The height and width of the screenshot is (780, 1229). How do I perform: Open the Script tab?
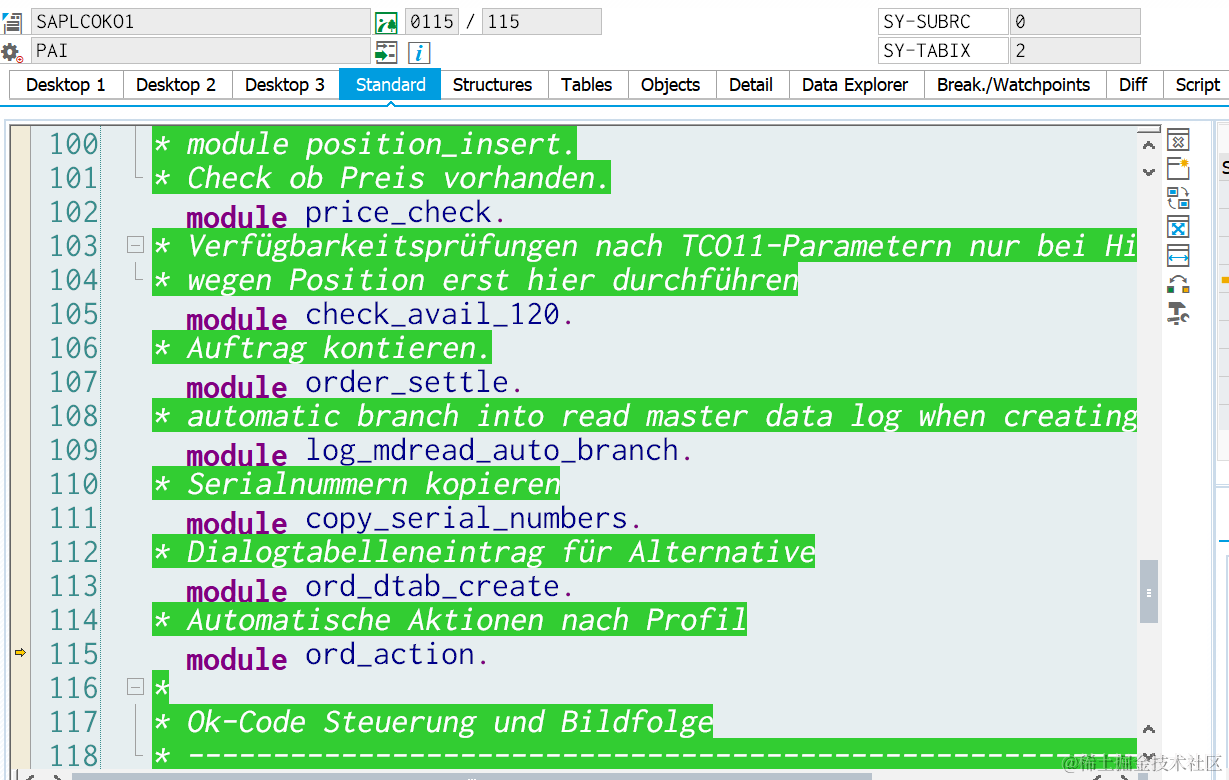pyautogui.click(x=1197, y=85)
